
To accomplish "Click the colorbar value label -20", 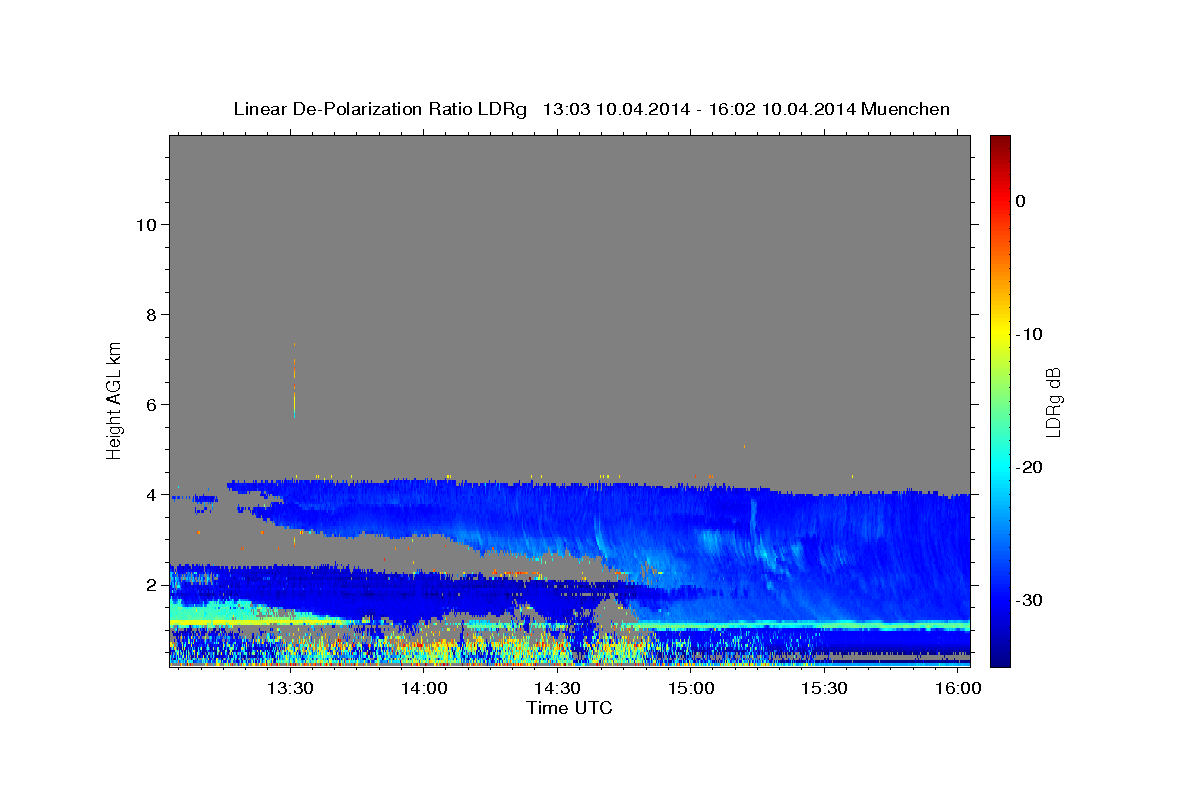I will [x=1030, y=467].
